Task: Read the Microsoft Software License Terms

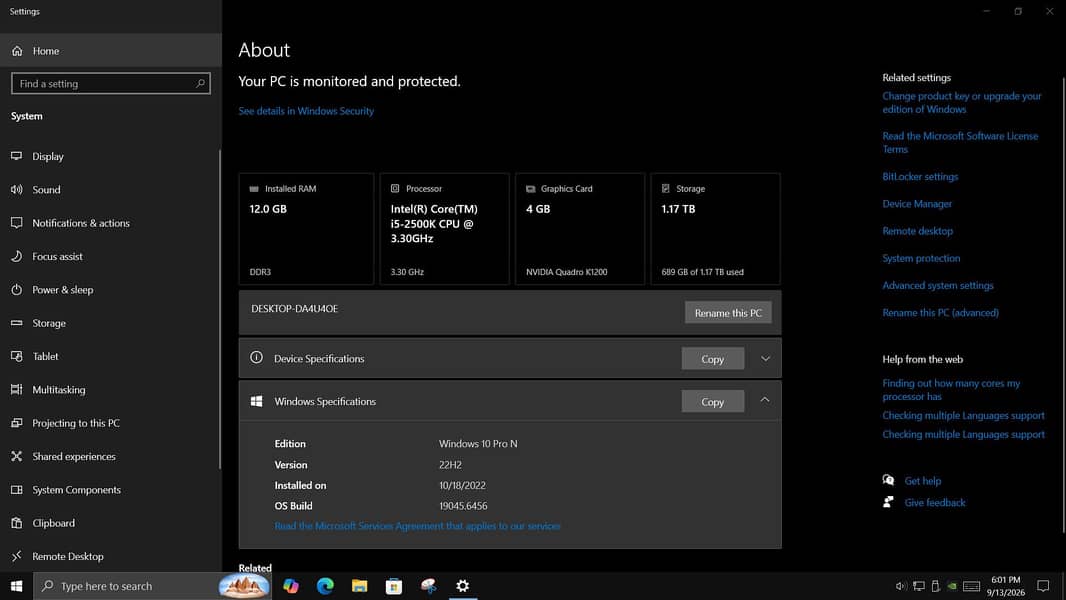Action: 960,143
